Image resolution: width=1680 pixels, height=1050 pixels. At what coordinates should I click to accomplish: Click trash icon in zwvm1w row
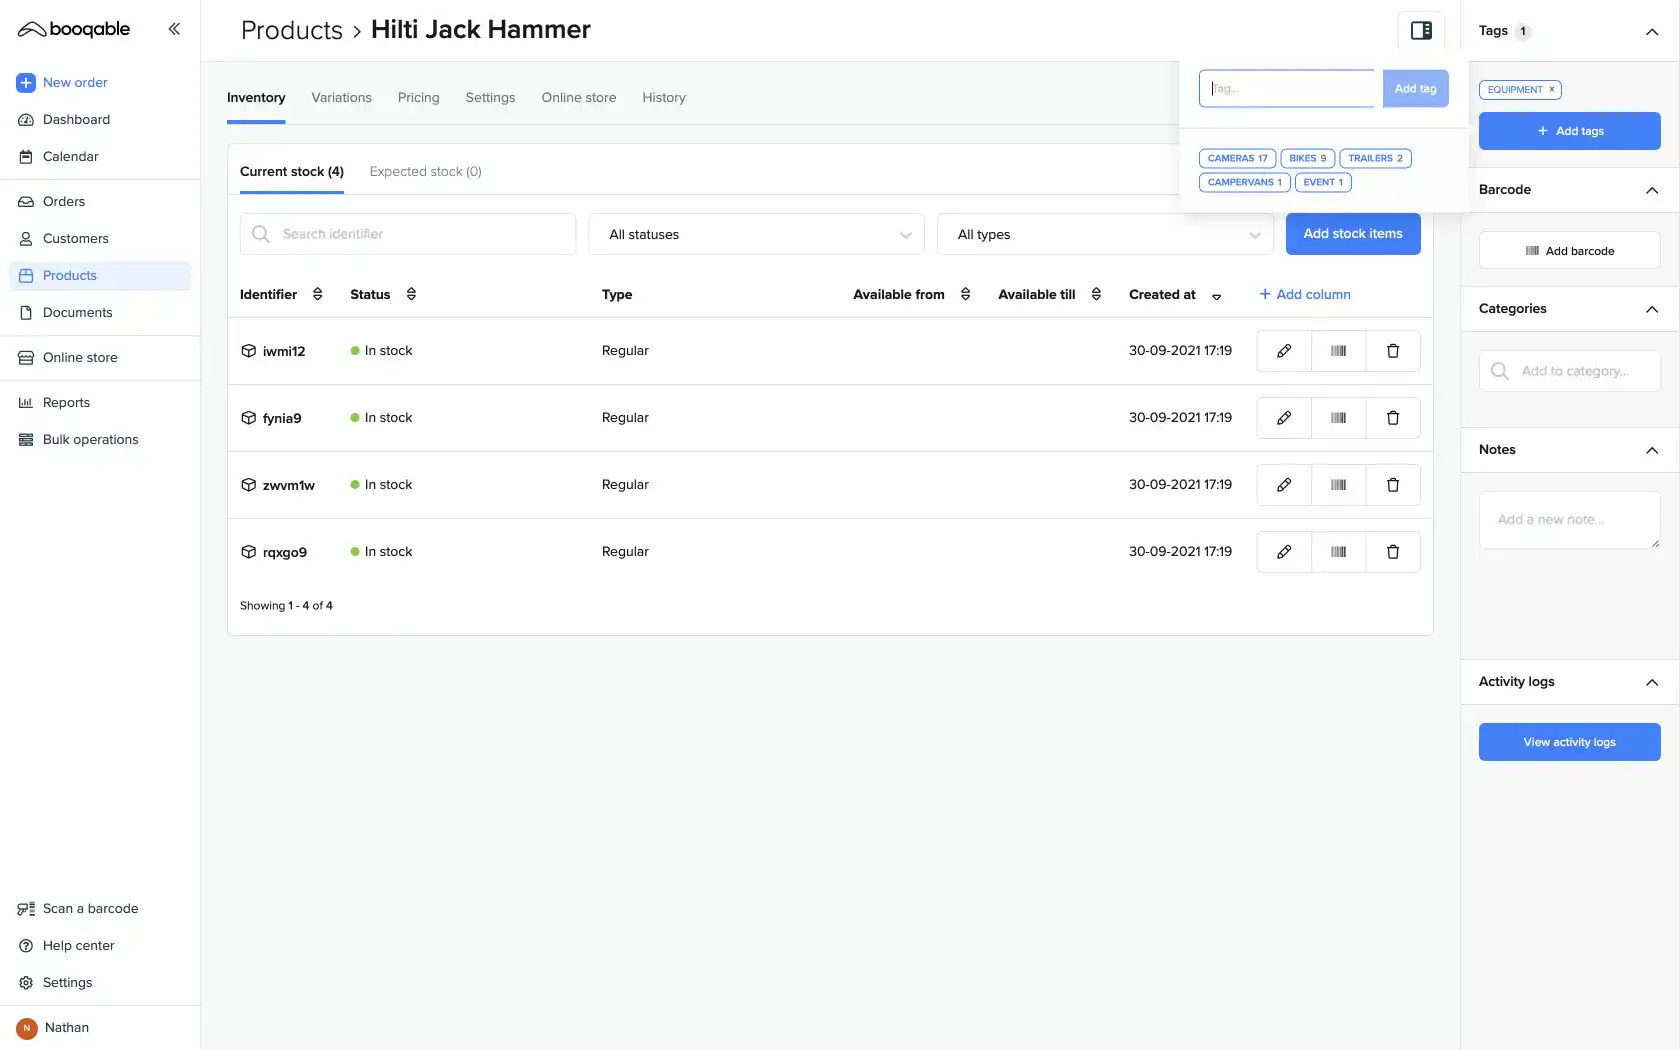[x=1393, y=485]
